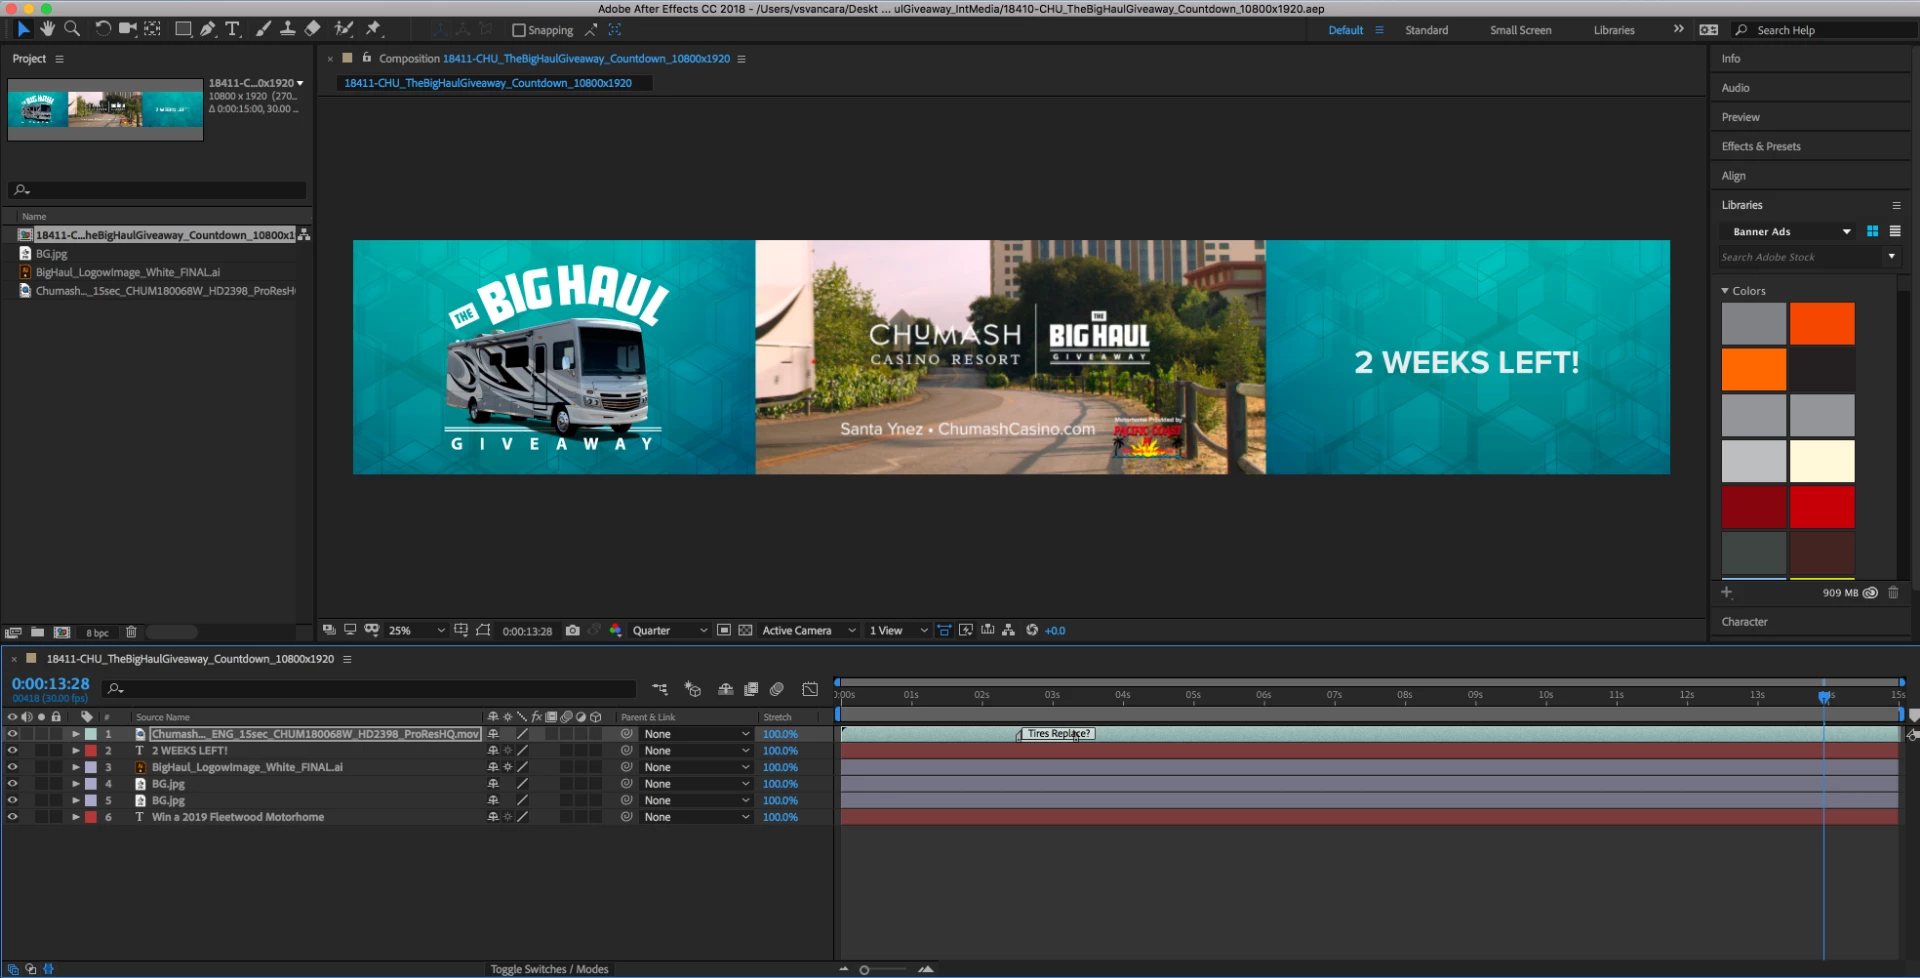Open the Active Camera view dropdown
The image size is (1920, 978).
click(809, 630)
